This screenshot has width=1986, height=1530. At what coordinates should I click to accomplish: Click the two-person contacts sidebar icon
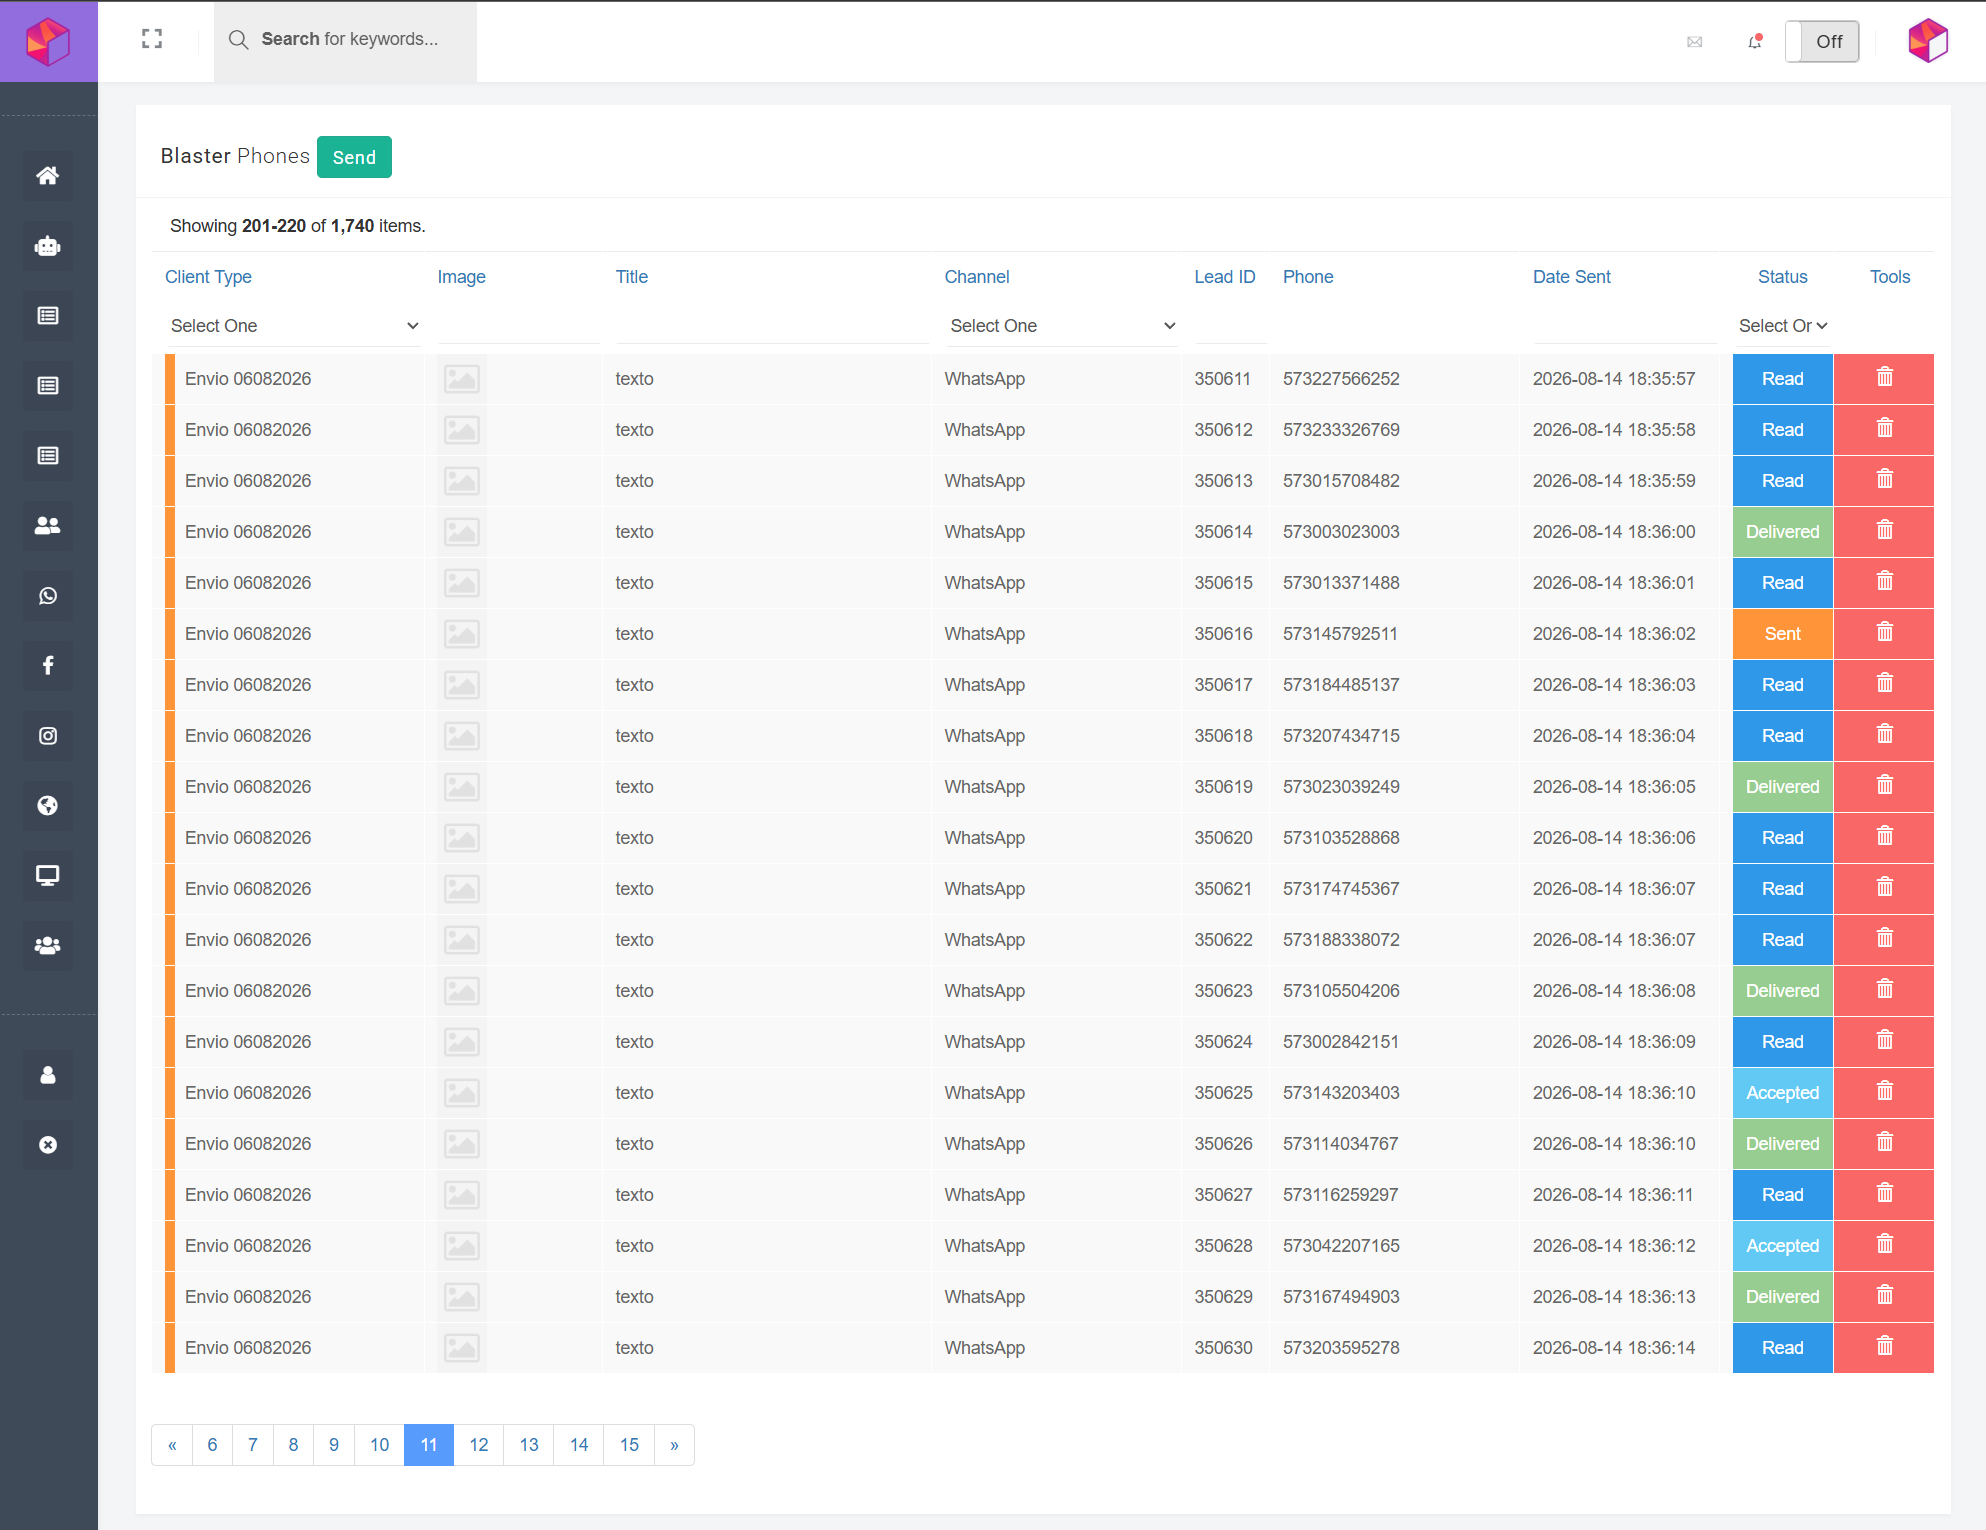click(x=47, y=526)
